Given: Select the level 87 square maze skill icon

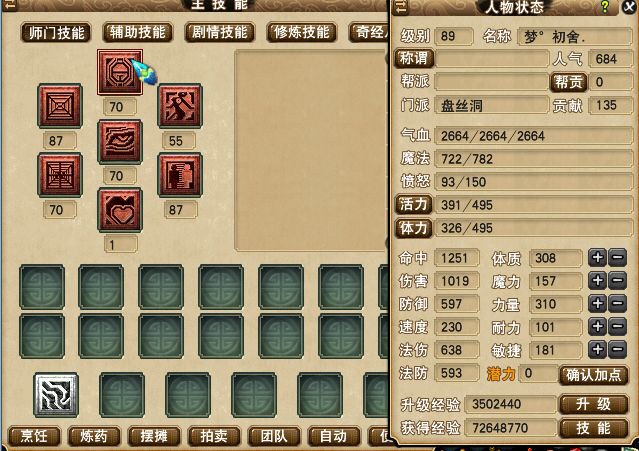Looking at the screenshot, I should 60,106.
